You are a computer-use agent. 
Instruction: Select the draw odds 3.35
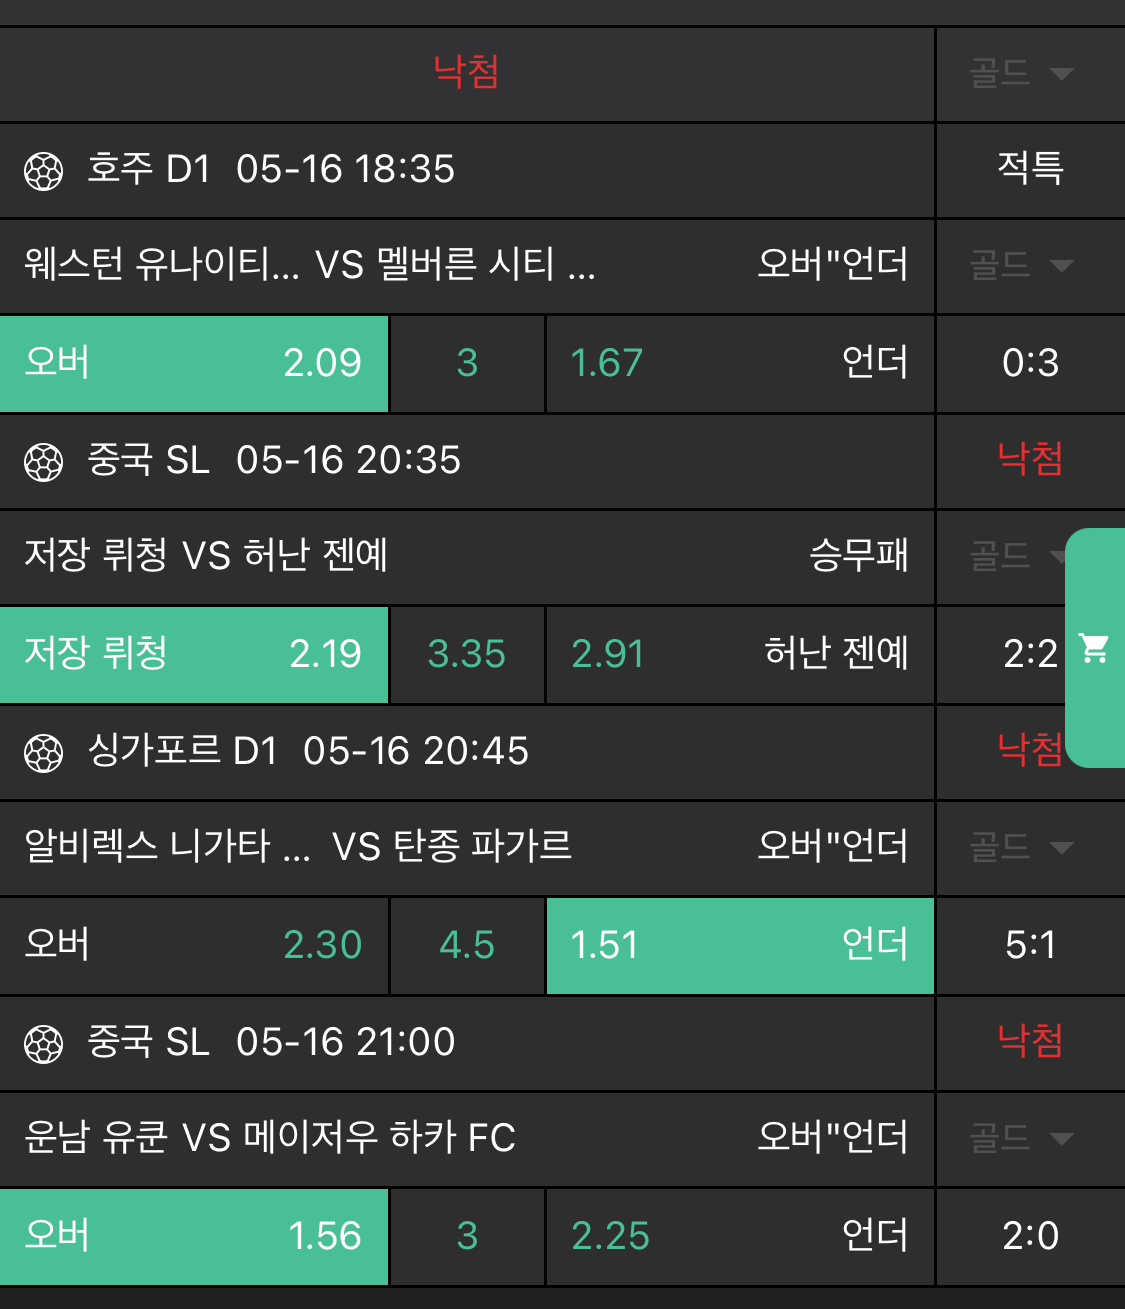click(x=467, y=654)
